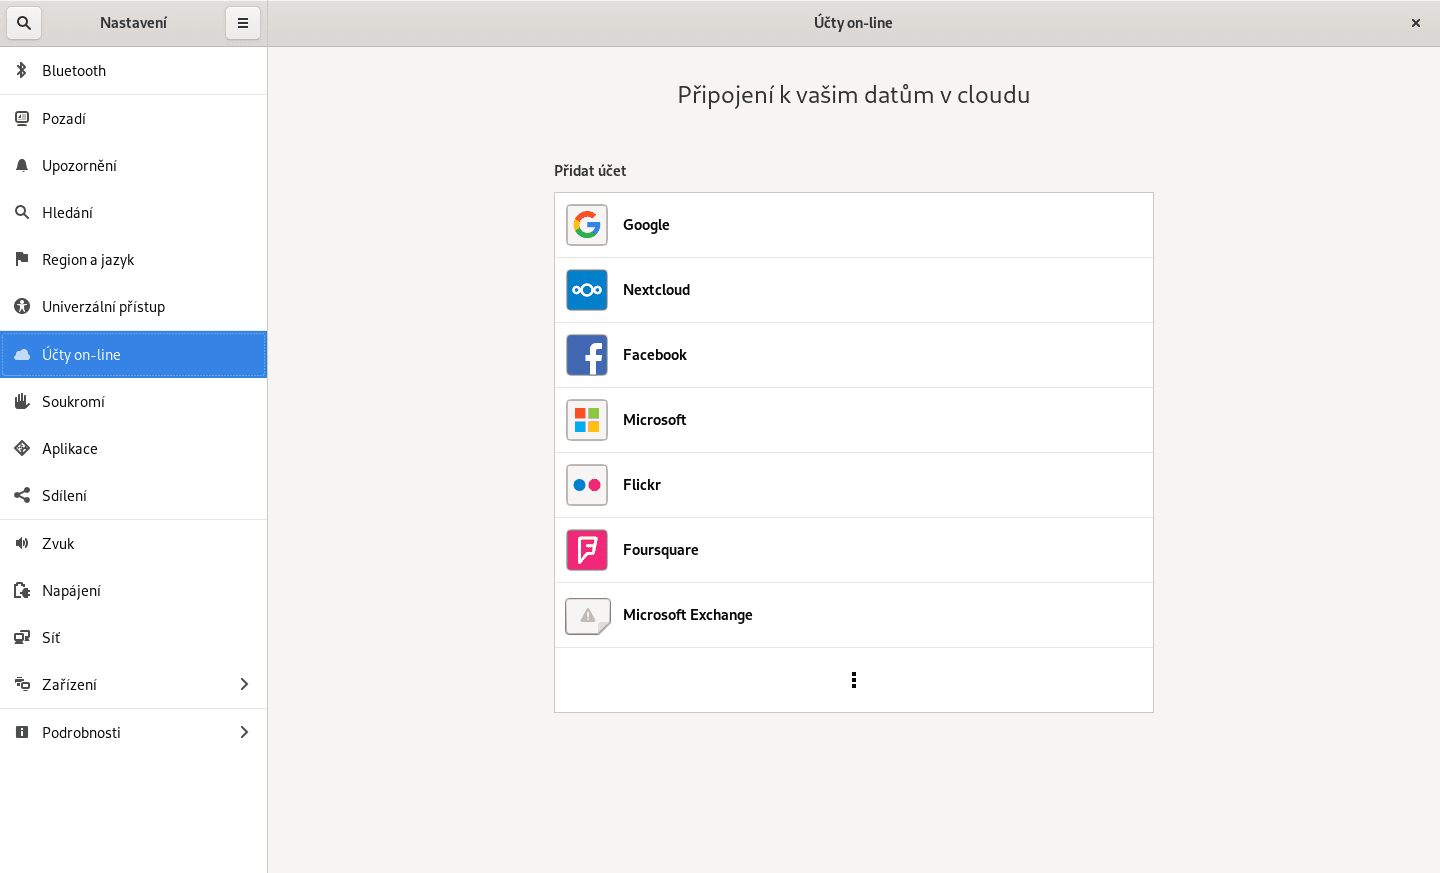The height and width of the screenshot is (873, 1440).
Task: Click the Nextcloud logo icon
Action: coord(587,290)
